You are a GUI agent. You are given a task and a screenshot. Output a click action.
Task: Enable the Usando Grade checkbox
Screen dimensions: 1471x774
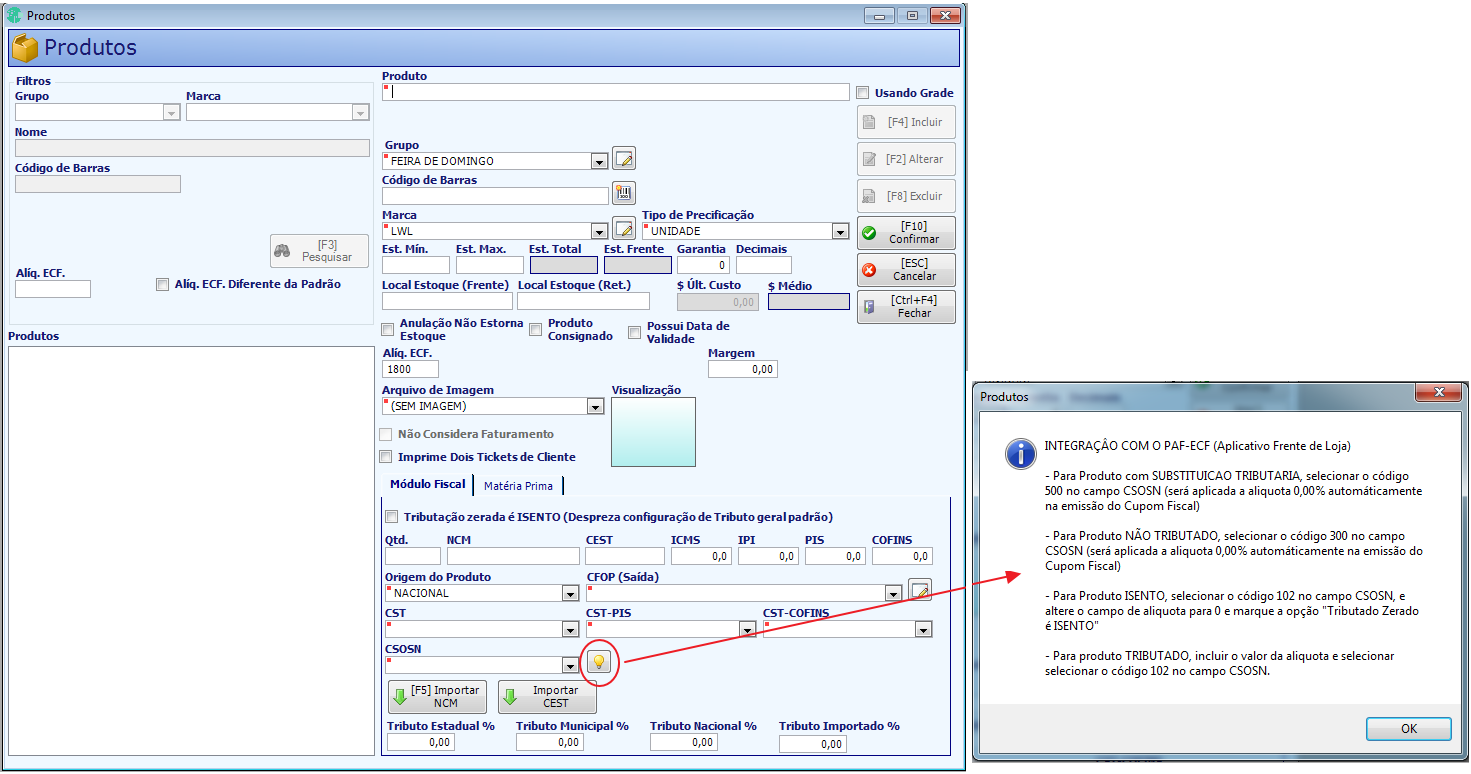point(862,93)
